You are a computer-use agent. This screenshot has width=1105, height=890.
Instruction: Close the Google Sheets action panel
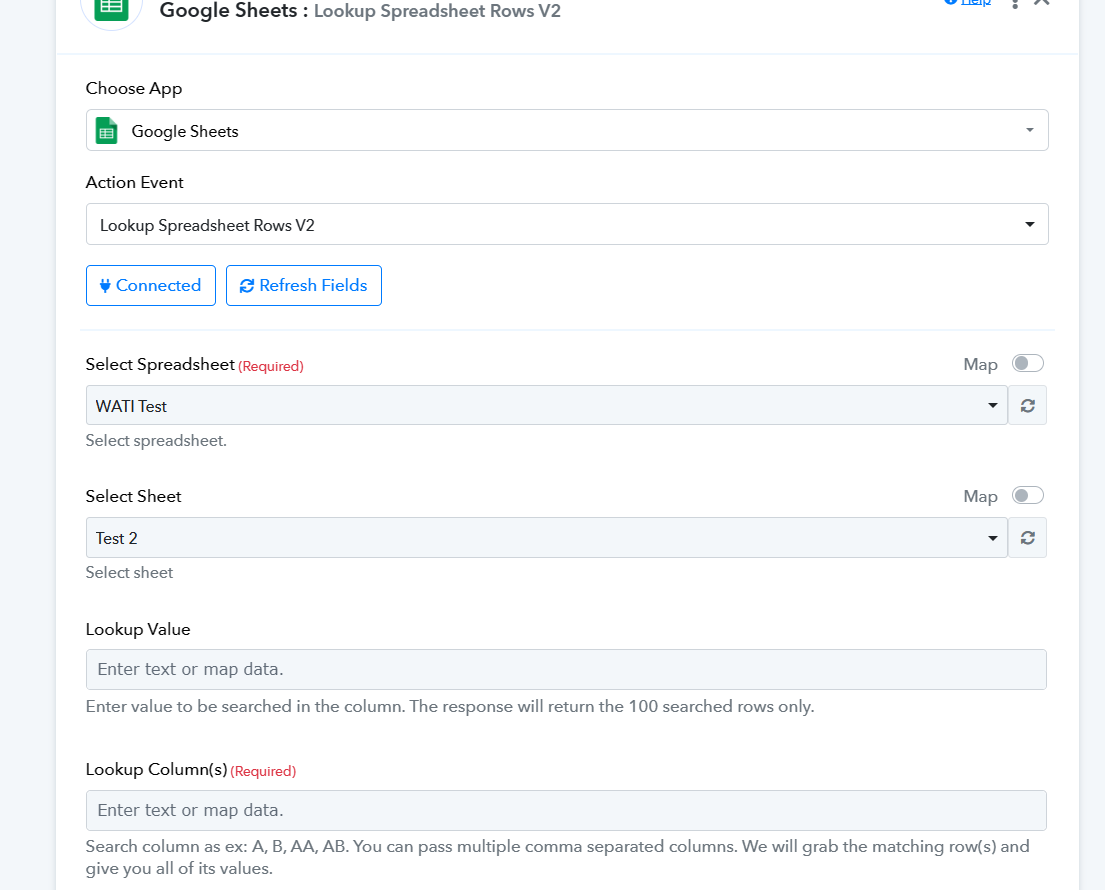coord(1042,3)
